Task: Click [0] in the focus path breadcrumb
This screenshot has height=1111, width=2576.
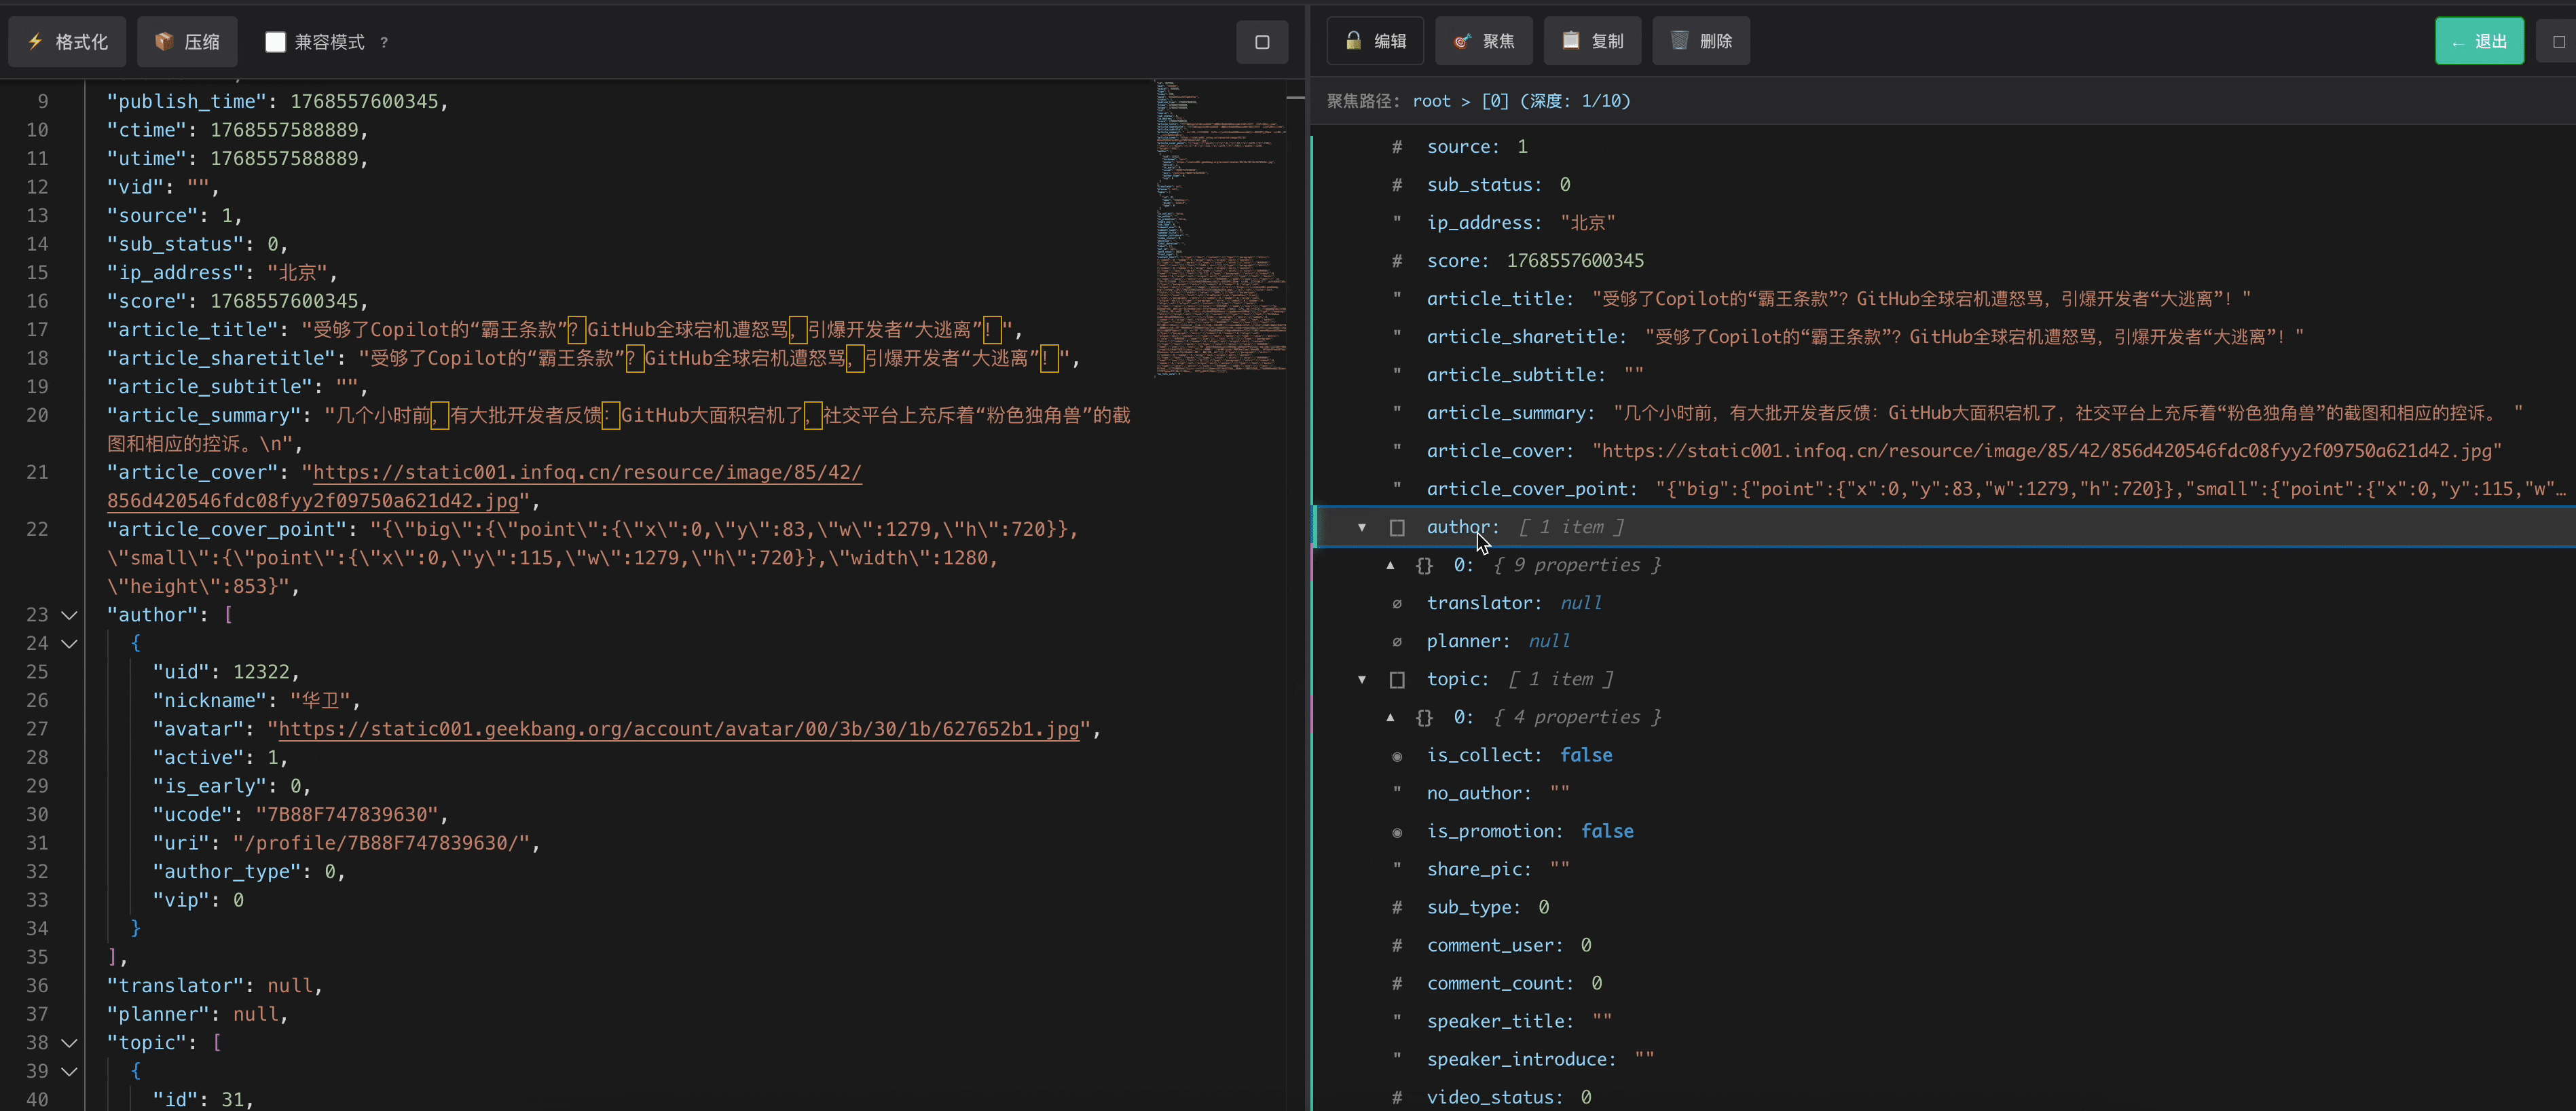Action: tap(1495, 101)
